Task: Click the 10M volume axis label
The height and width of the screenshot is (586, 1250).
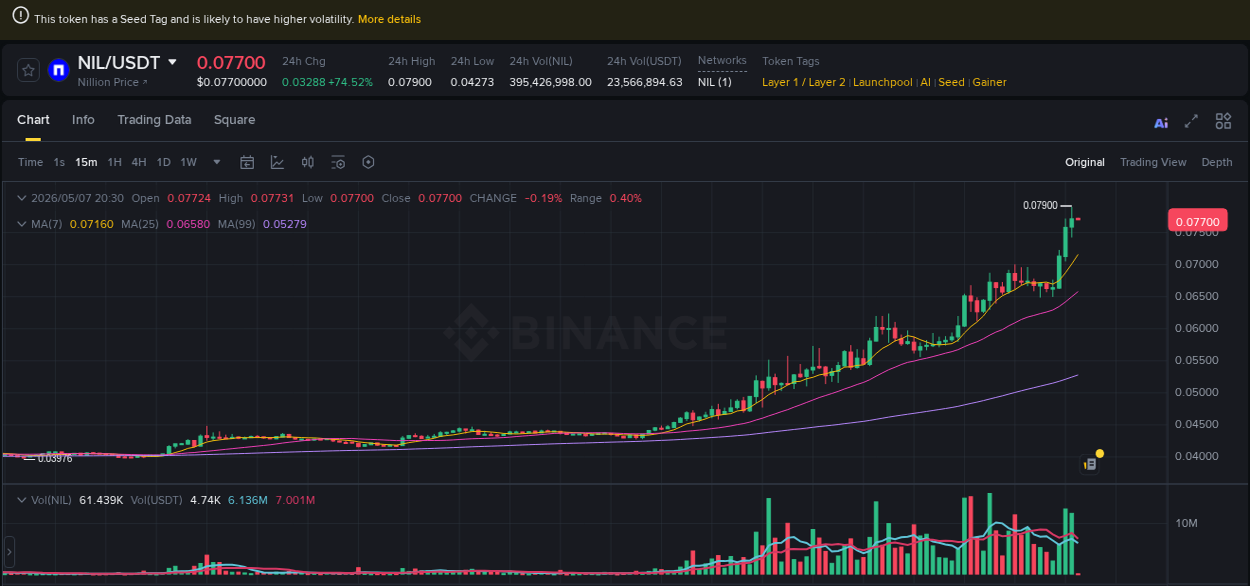Action: tap(1187, 523)
